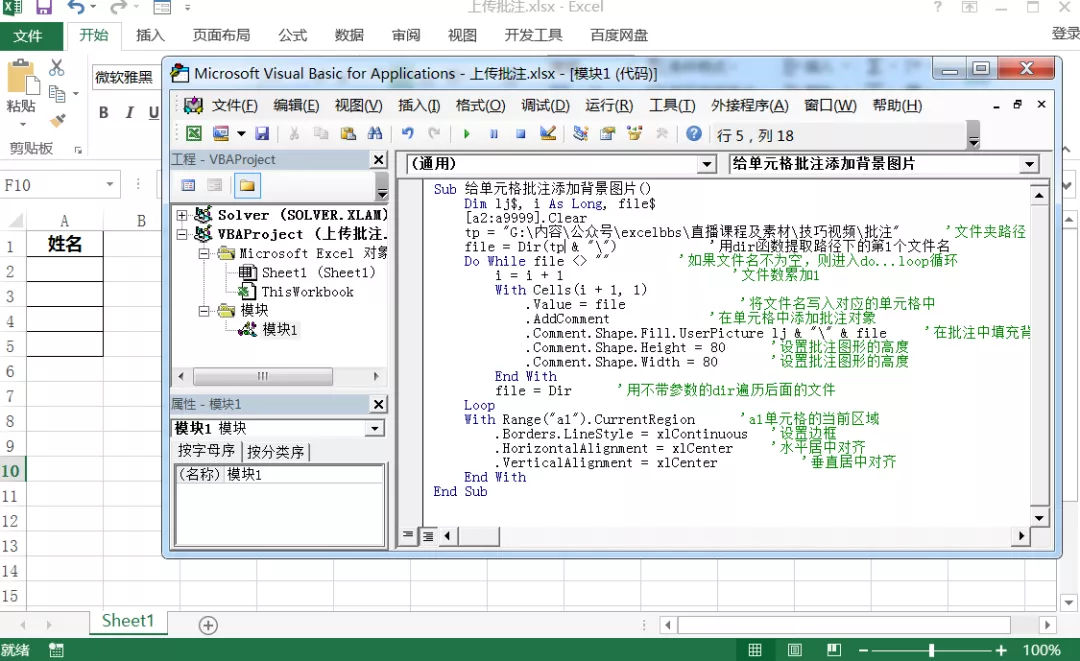This screenshot has width=1080, height=661.
Task: Copy code using VBA toolbar copy icon
Action: pyautogui.click(x=321, y=134)
